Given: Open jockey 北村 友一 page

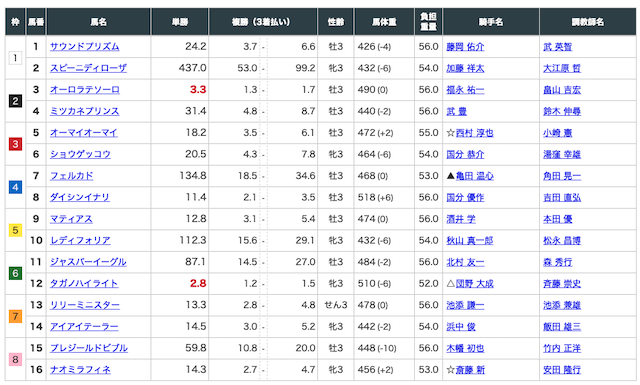Looking at the screenshot, I should click(x=465, y=262).
